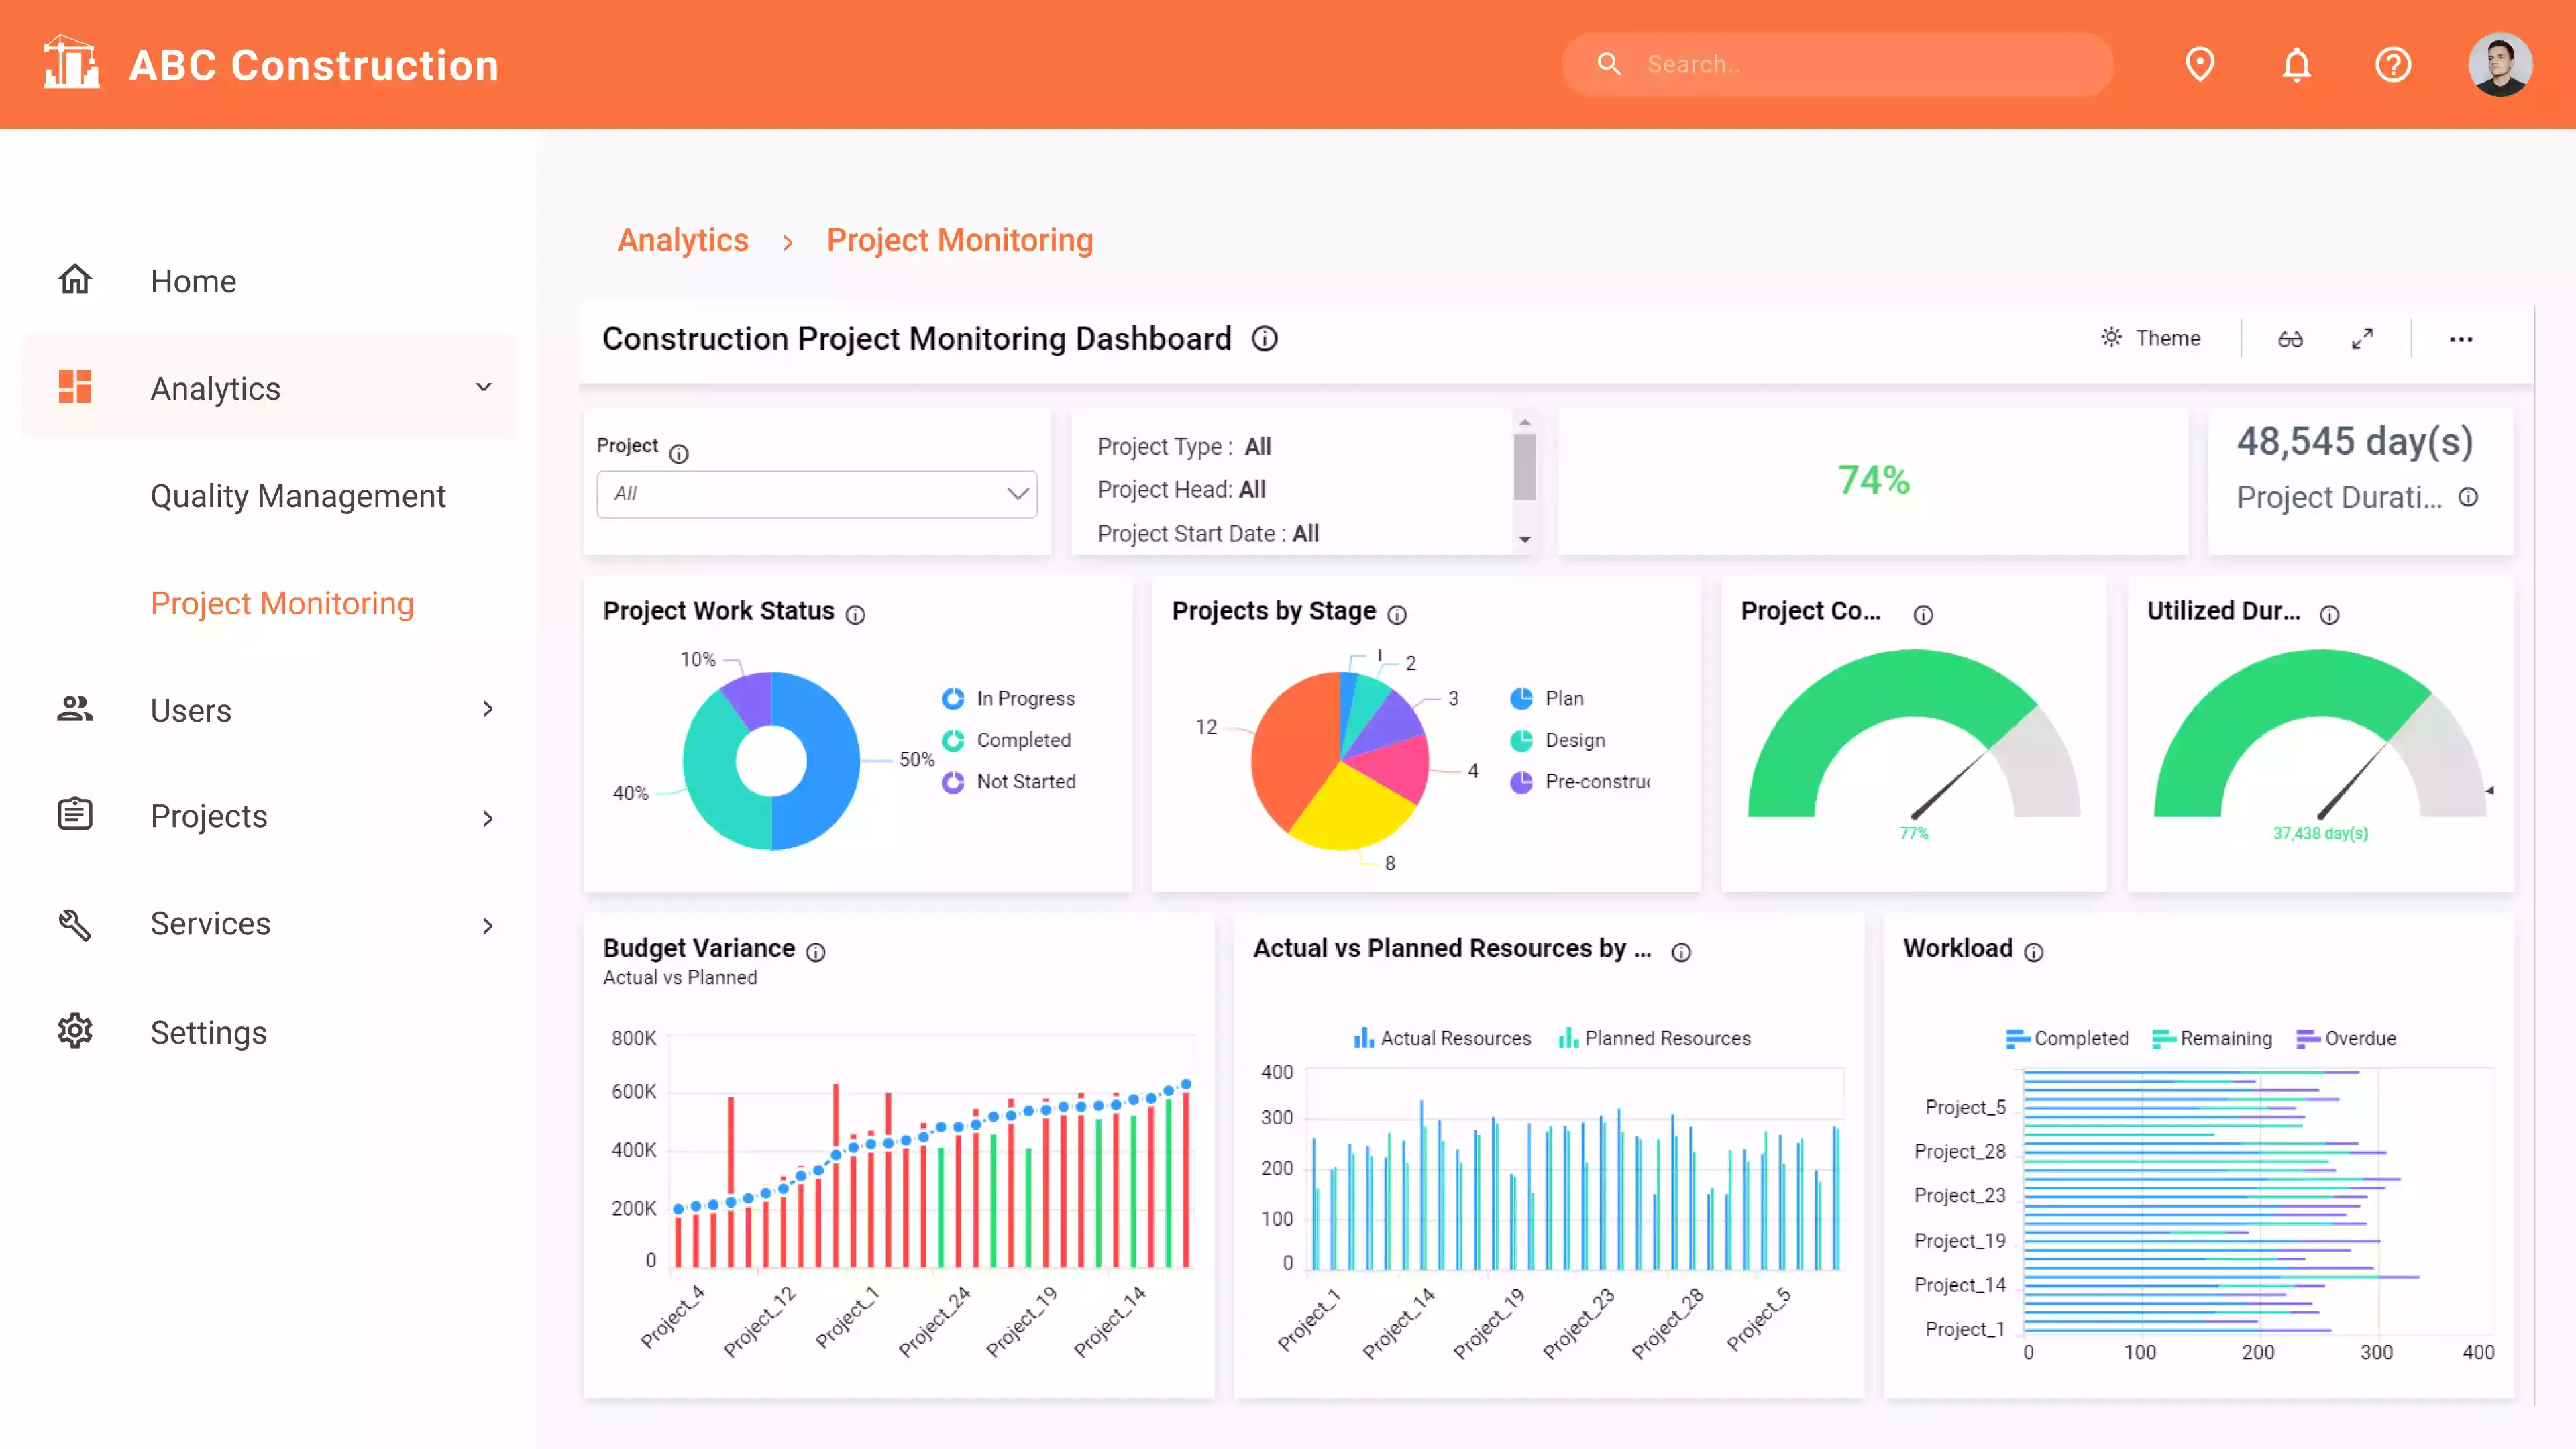Toggle the Pre-construction legend item
Screen dimensions: 2576x1449
point(1580,781)
